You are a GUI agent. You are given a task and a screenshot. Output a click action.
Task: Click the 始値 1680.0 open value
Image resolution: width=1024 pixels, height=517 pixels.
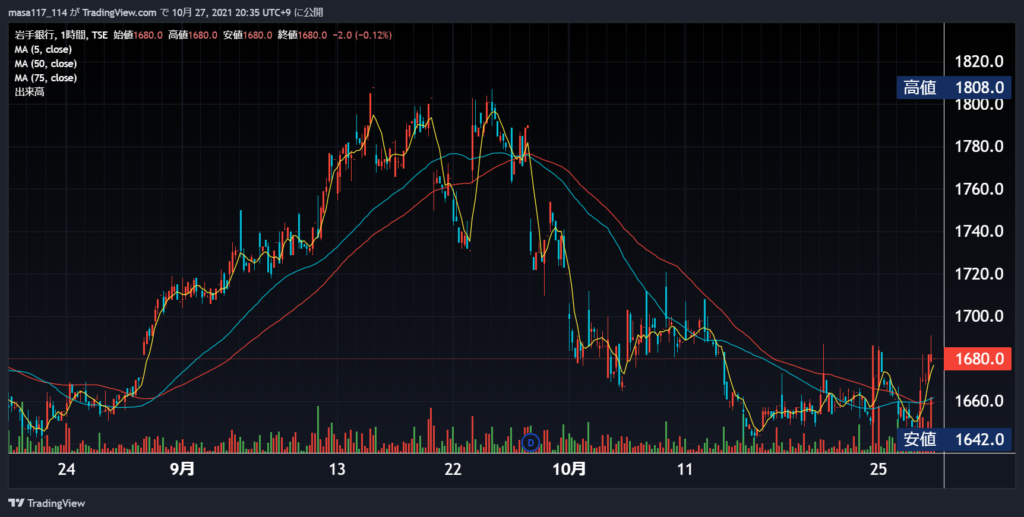pos(138,35)
